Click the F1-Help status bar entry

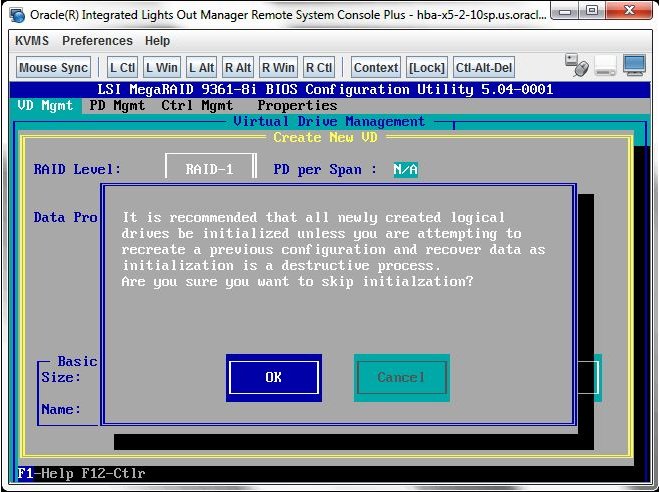point(45,473)
